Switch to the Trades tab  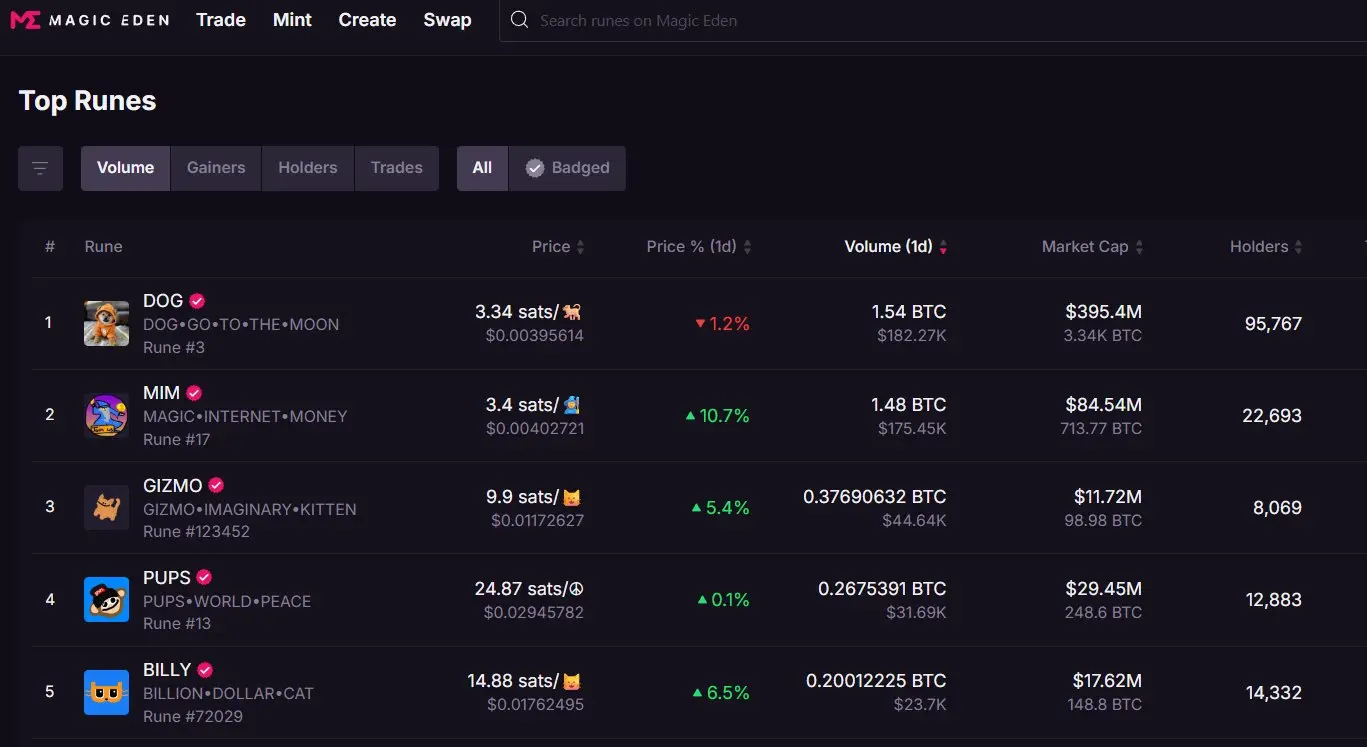click(x=397, y=168)
